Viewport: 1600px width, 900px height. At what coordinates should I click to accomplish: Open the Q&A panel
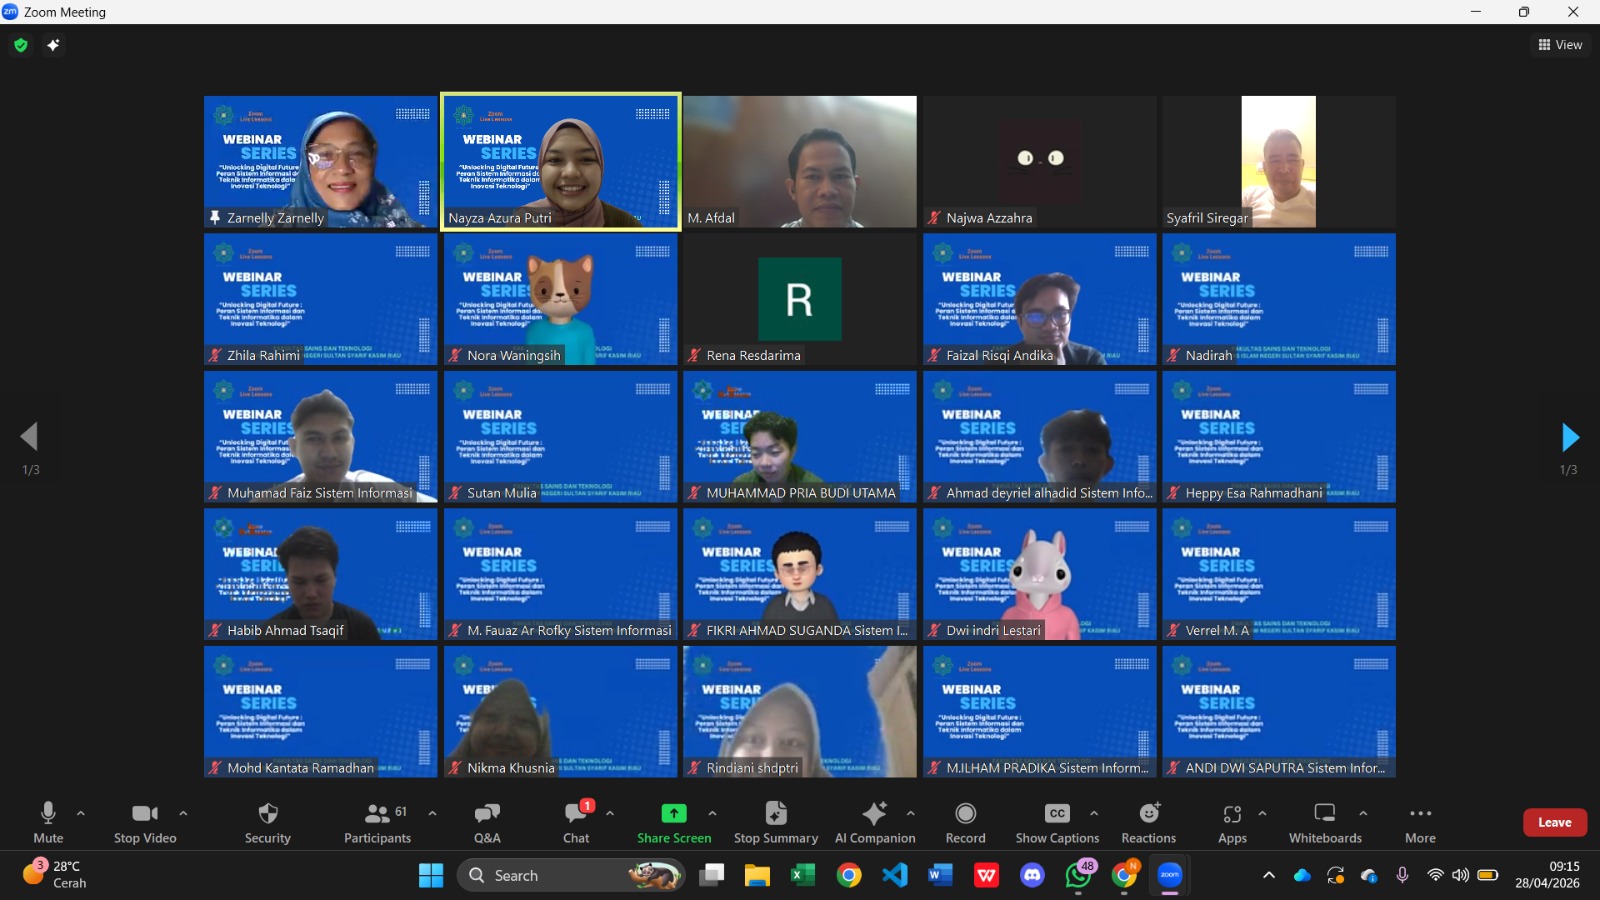[487, 821]
